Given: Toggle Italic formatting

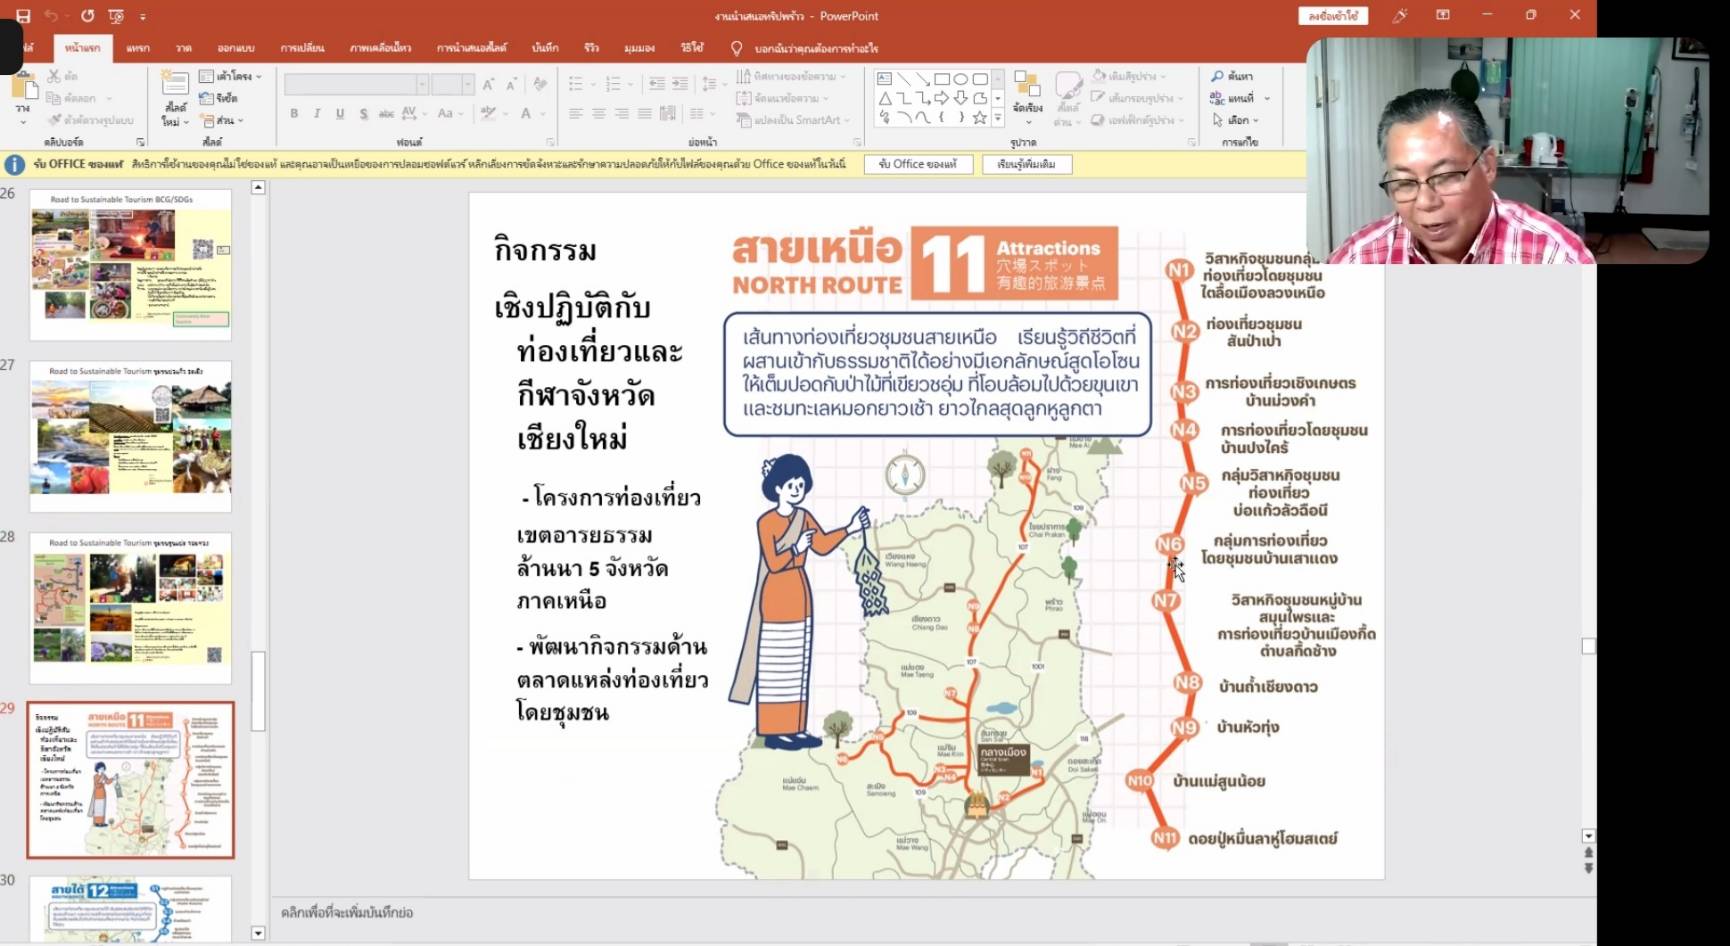Looking at the screenshot, I should pyautogui.click(x=317, y=114).
